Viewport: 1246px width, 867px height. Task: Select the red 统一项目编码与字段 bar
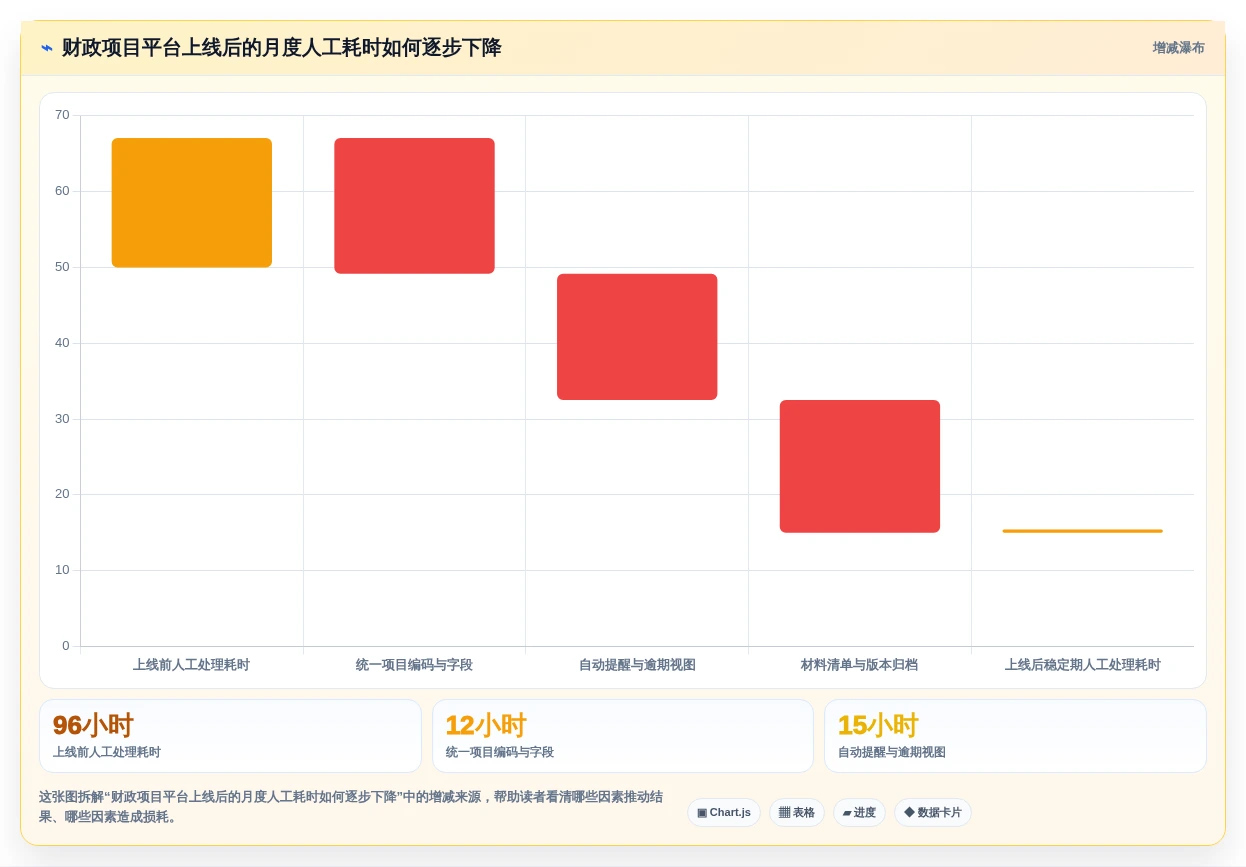[414, 206]
